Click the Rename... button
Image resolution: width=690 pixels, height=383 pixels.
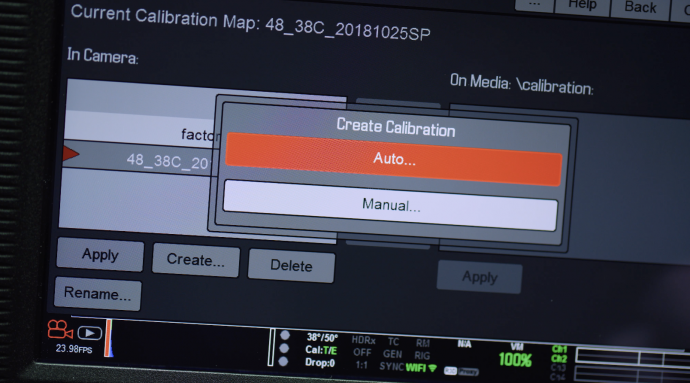point(98,293)
